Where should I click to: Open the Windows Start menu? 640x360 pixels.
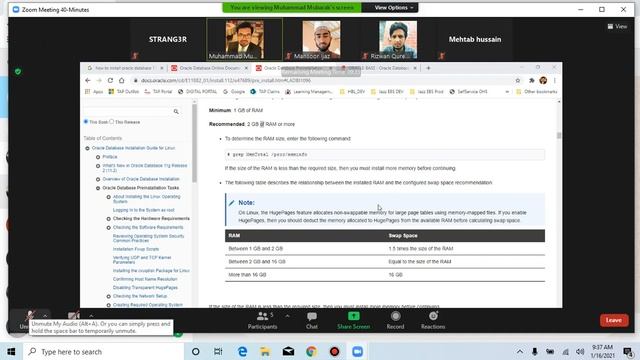(x=11, y=351)
